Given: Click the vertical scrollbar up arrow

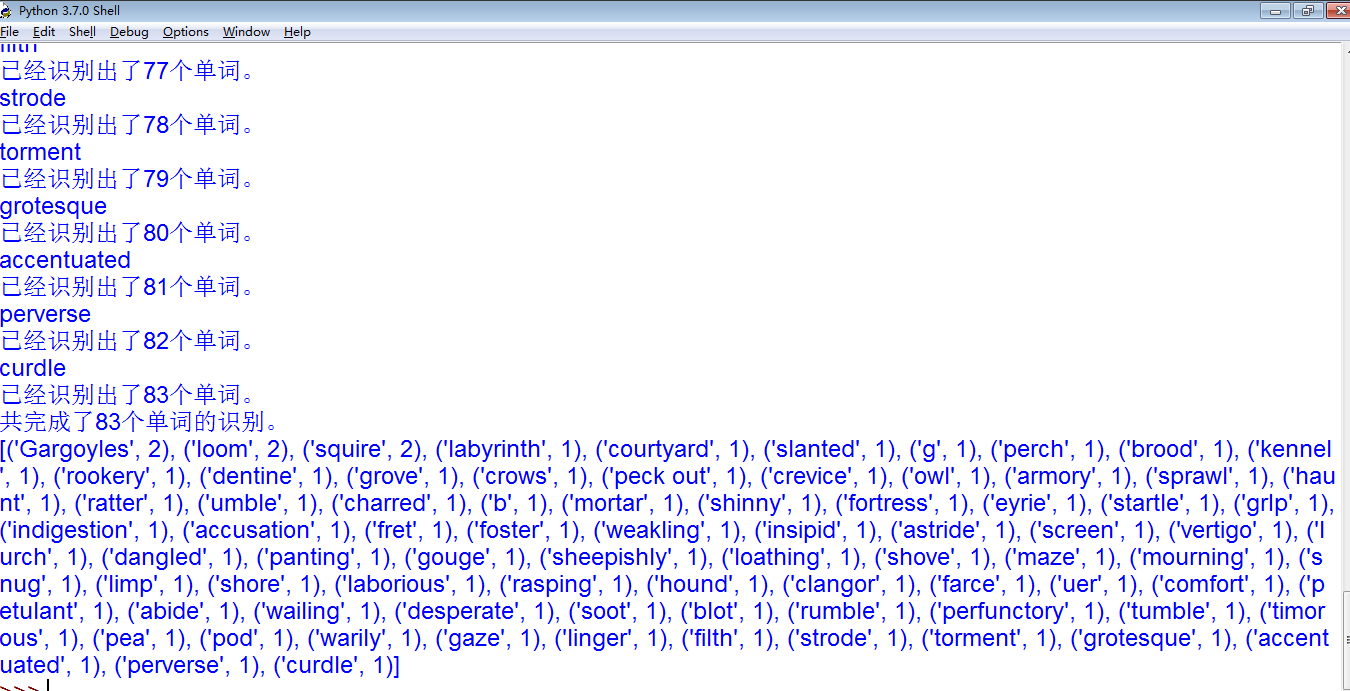Looking at the screenshot, I should point(1344,49).
